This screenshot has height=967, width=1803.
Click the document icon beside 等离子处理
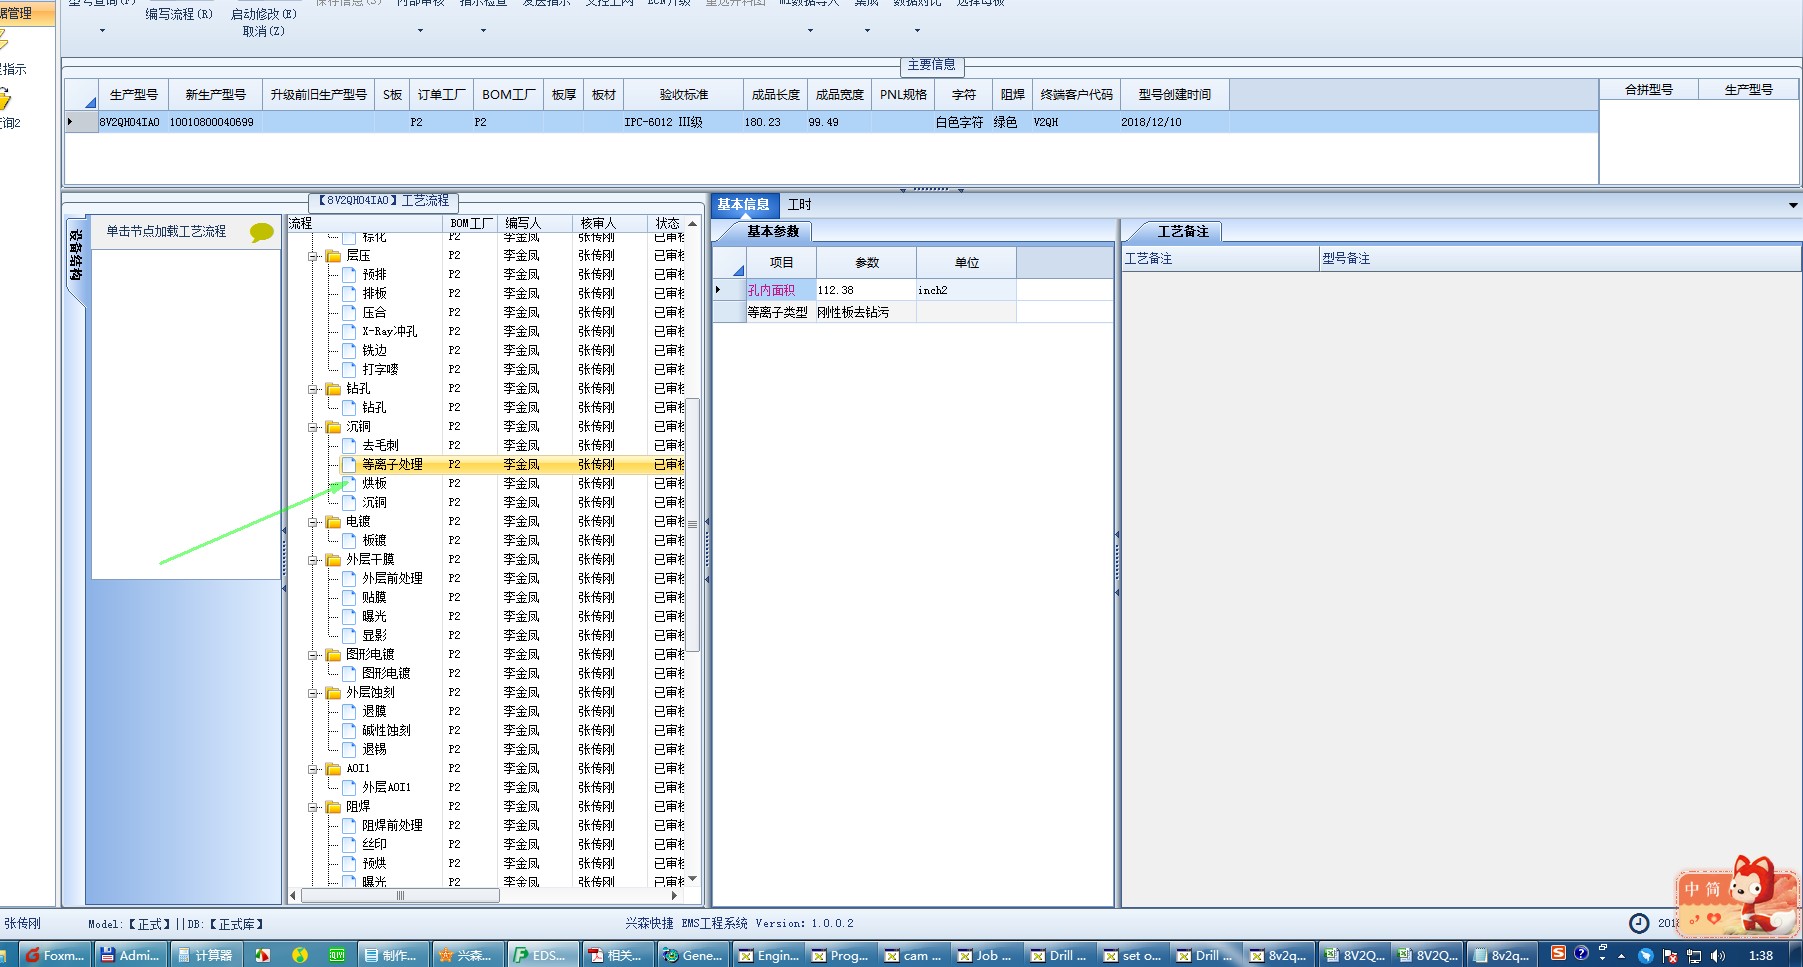click(349, 465)
